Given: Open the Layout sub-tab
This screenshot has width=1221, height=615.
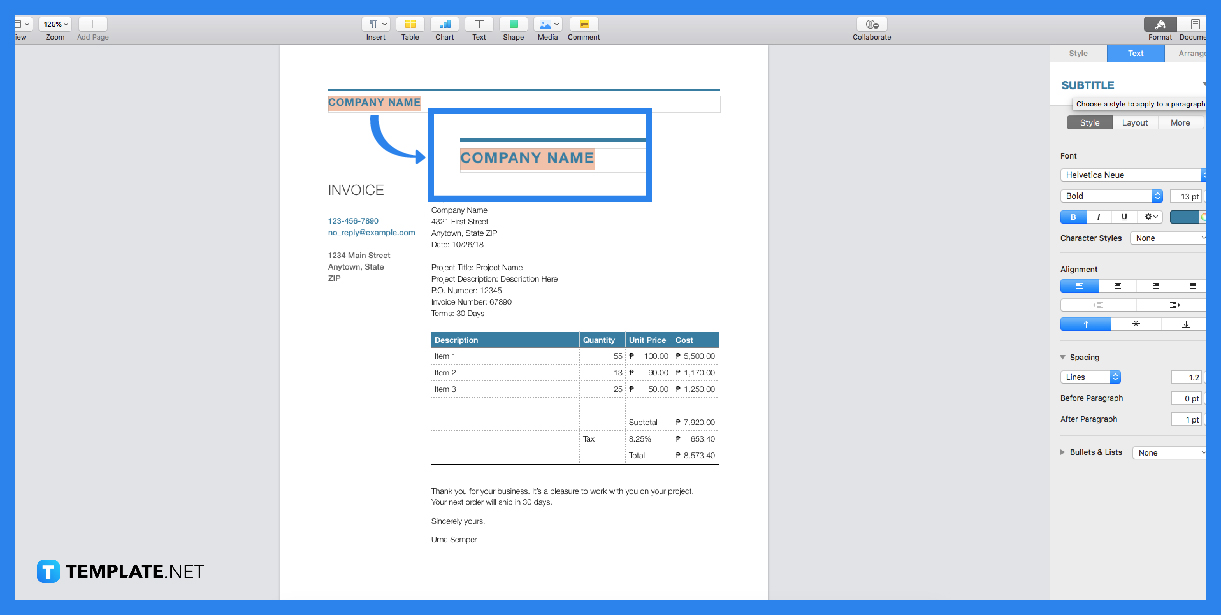Looking at the screenshot, I should (1136, 122).
